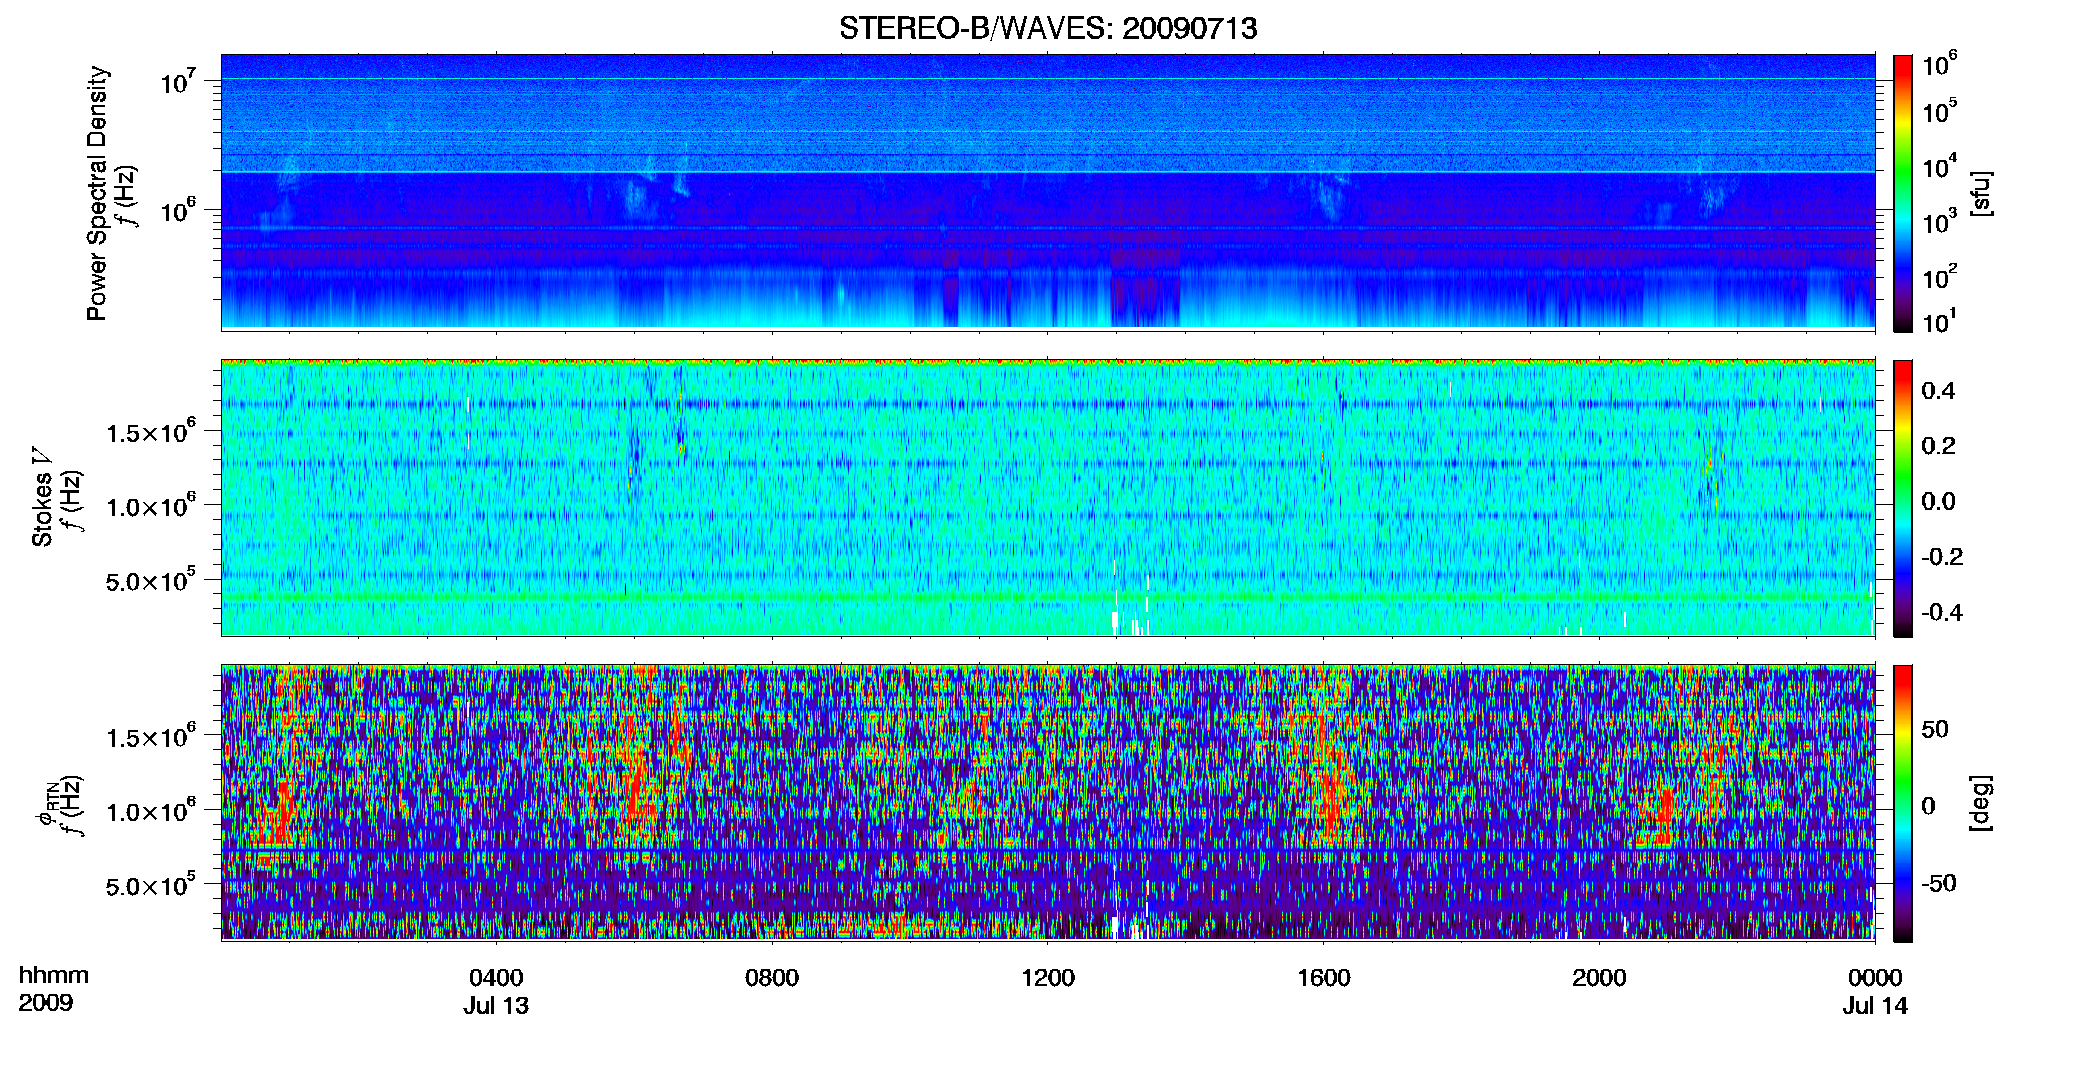The width and height of the screenshot is (2096, 1080).
Task: Click the 0.2 Stokes V color bar label
Action: [x=1938, y=446]
